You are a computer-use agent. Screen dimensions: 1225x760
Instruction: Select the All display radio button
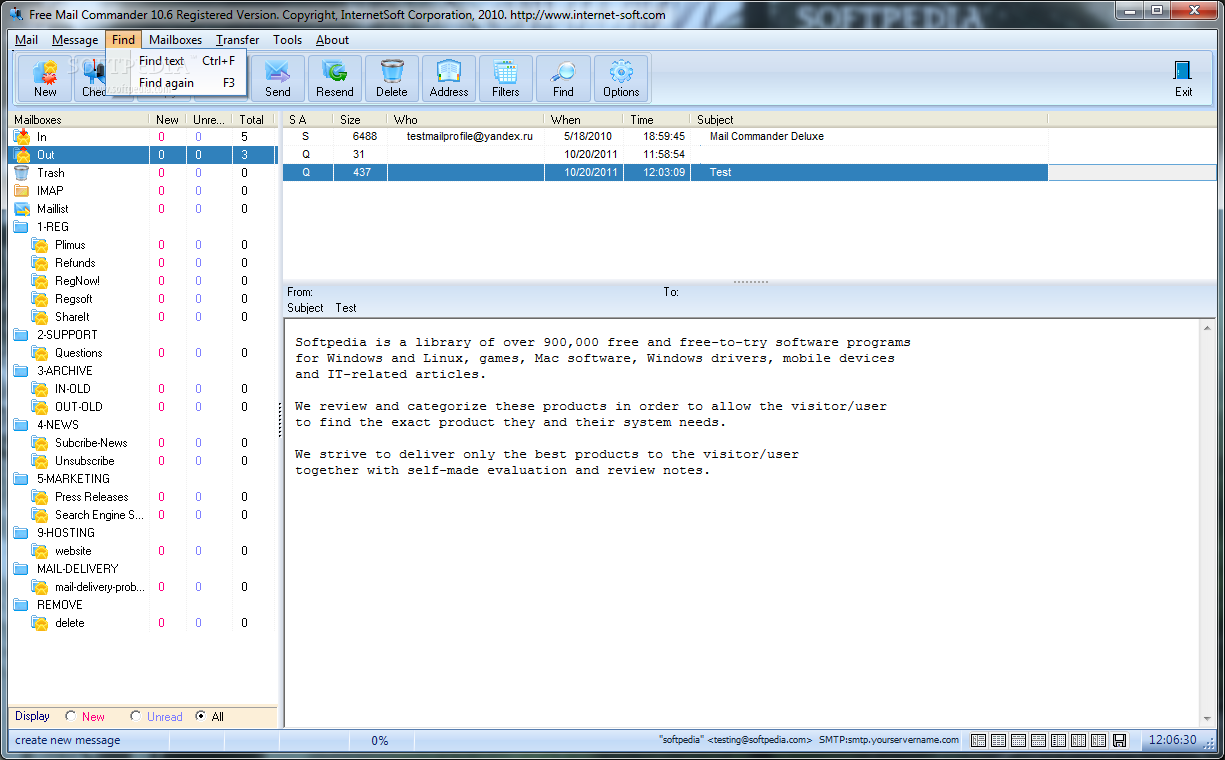click(x=201, y=716)
